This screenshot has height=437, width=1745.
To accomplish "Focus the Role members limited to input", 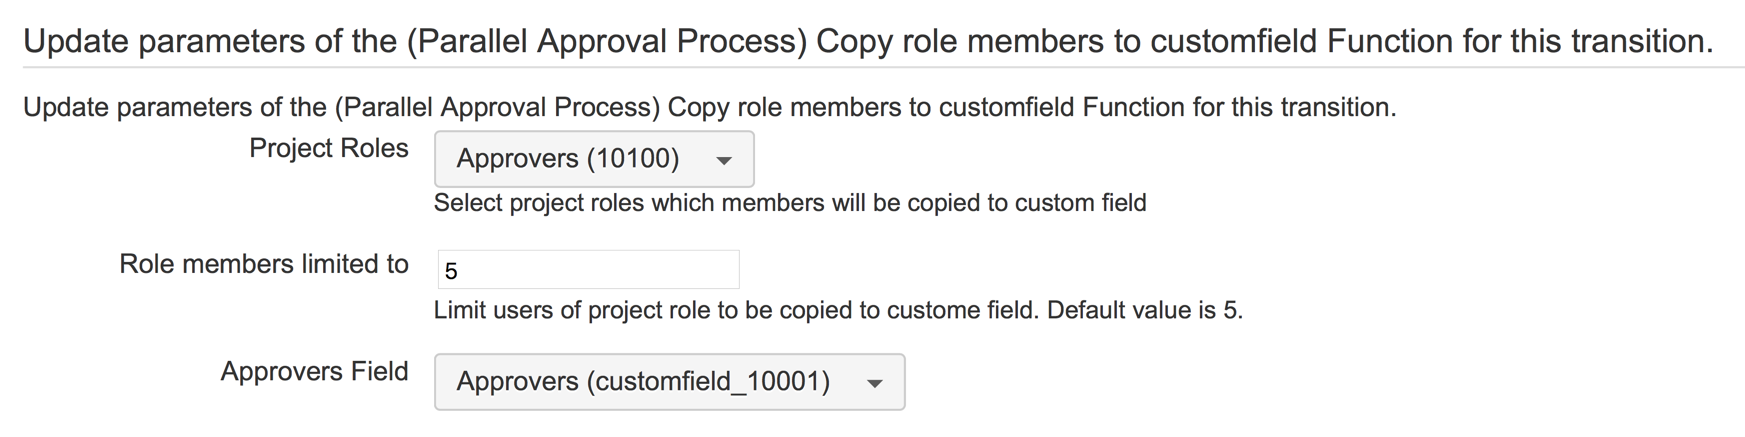I will (x=588, y=270).
